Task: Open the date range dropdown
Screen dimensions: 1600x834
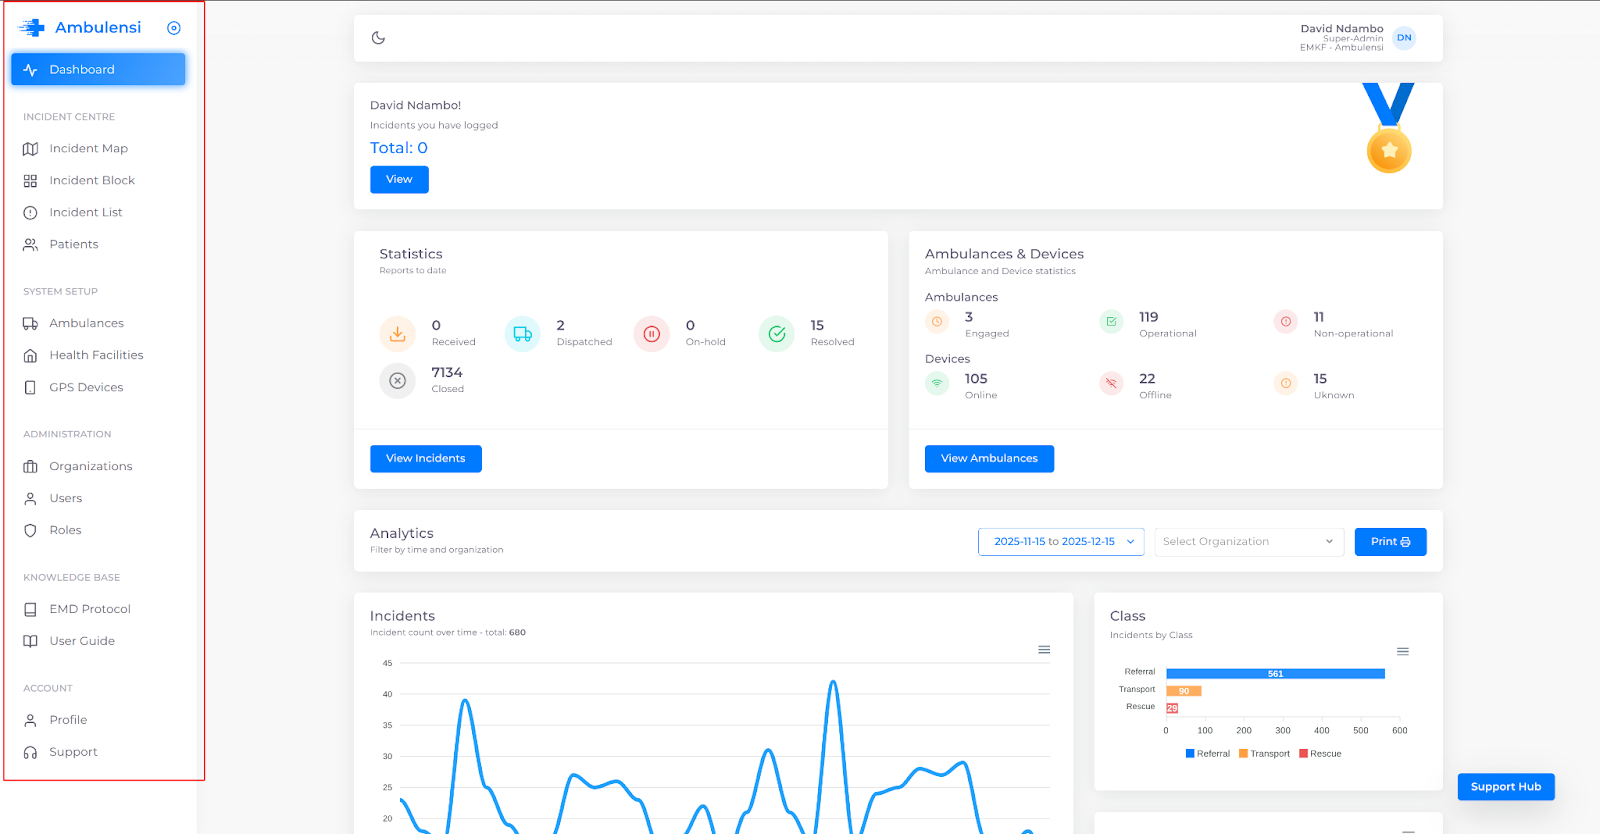Action: (x=1061, y=542)
